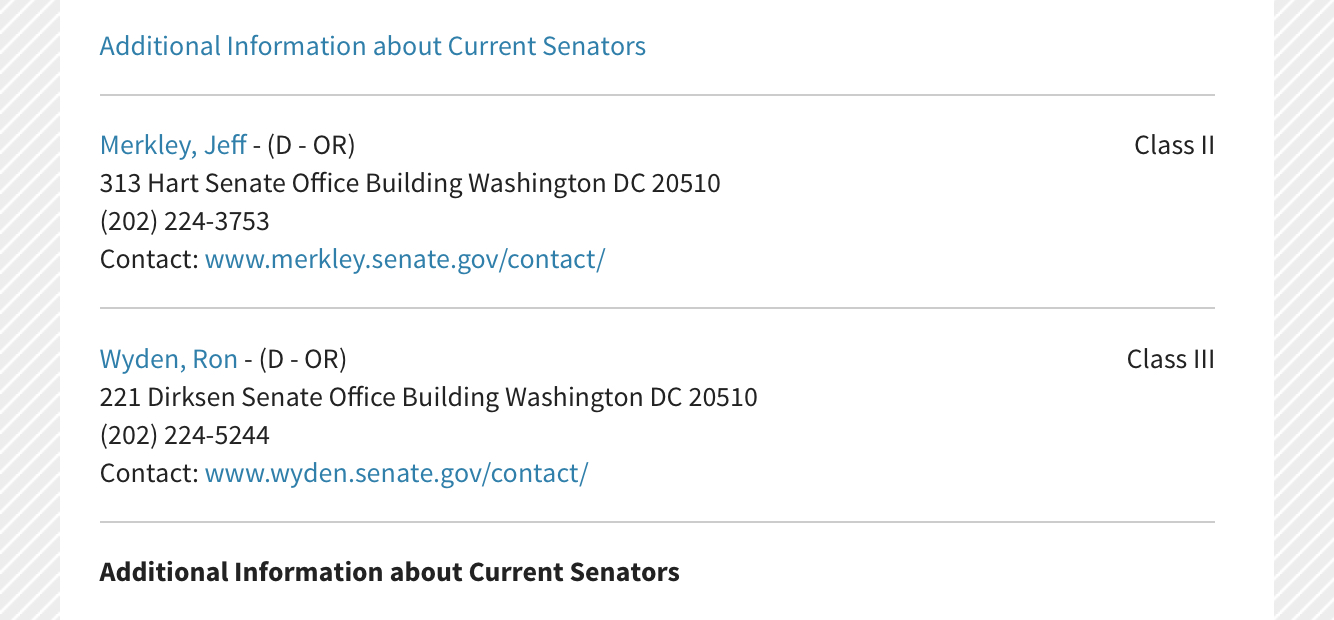Click the (D - OR) text beside Wyden
This screenshot has height=620, width=1334.
point(303,359)
